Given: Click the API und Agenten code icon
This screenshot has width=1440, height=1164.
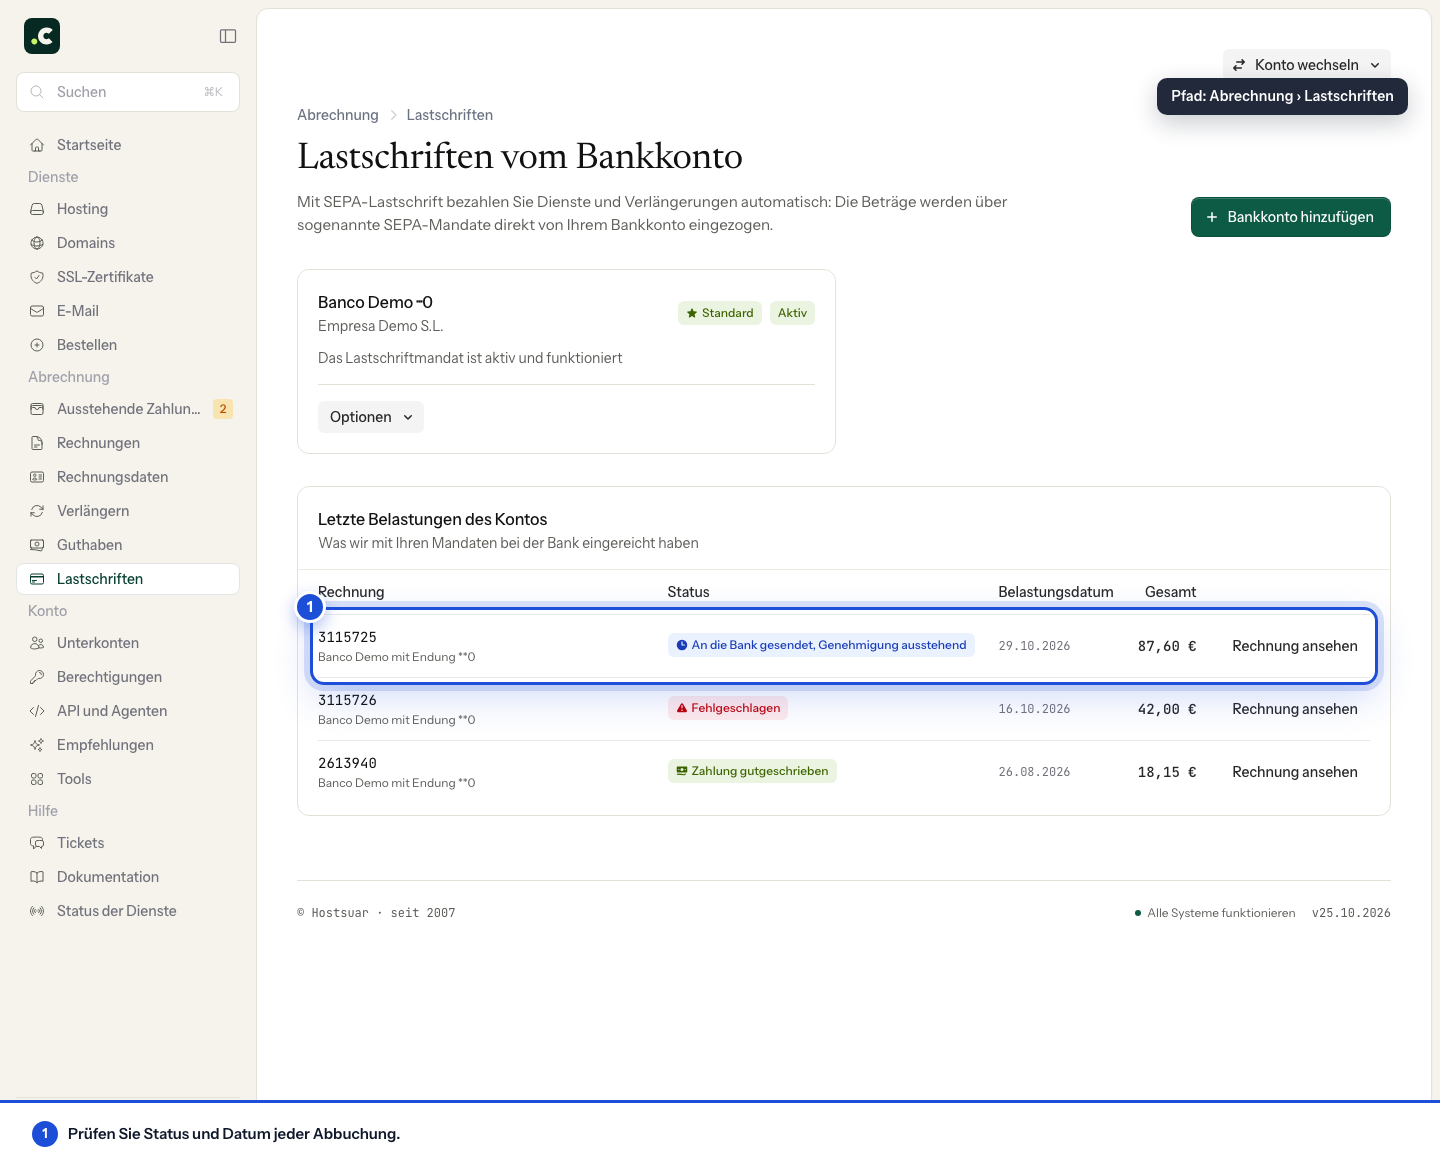Looking at the screenshot, I should [x=37, y=711].
